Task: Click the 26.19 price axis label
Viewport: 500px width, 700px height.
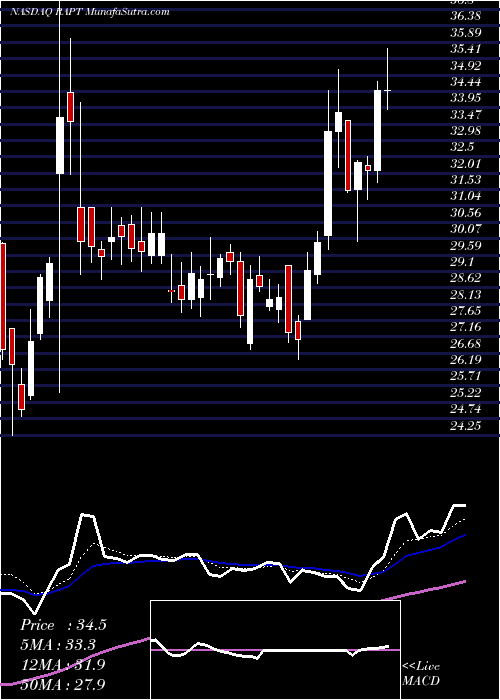Action: click(x=466, y=360)
